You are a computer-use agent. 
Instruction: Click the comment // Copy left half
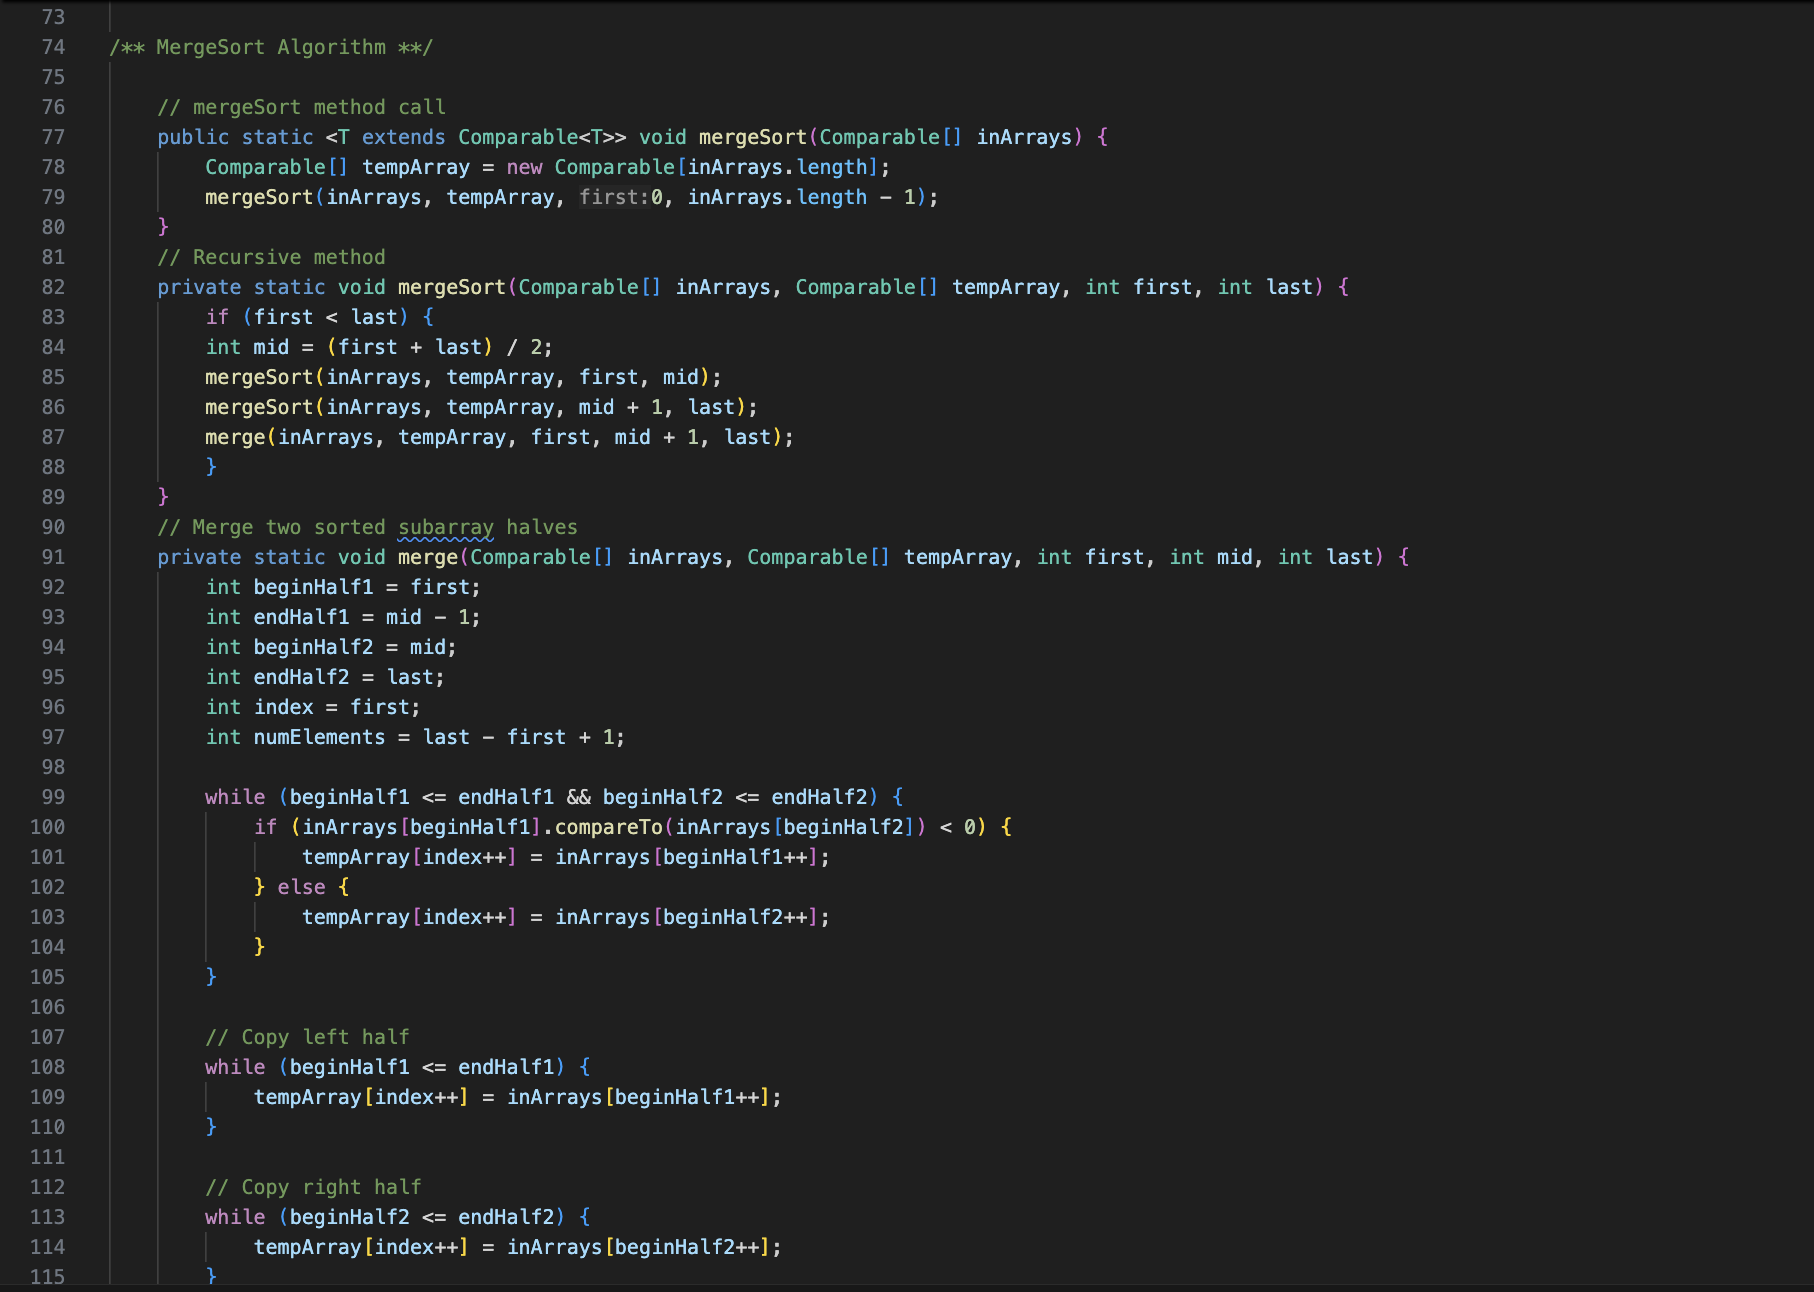click(306, 1037)
